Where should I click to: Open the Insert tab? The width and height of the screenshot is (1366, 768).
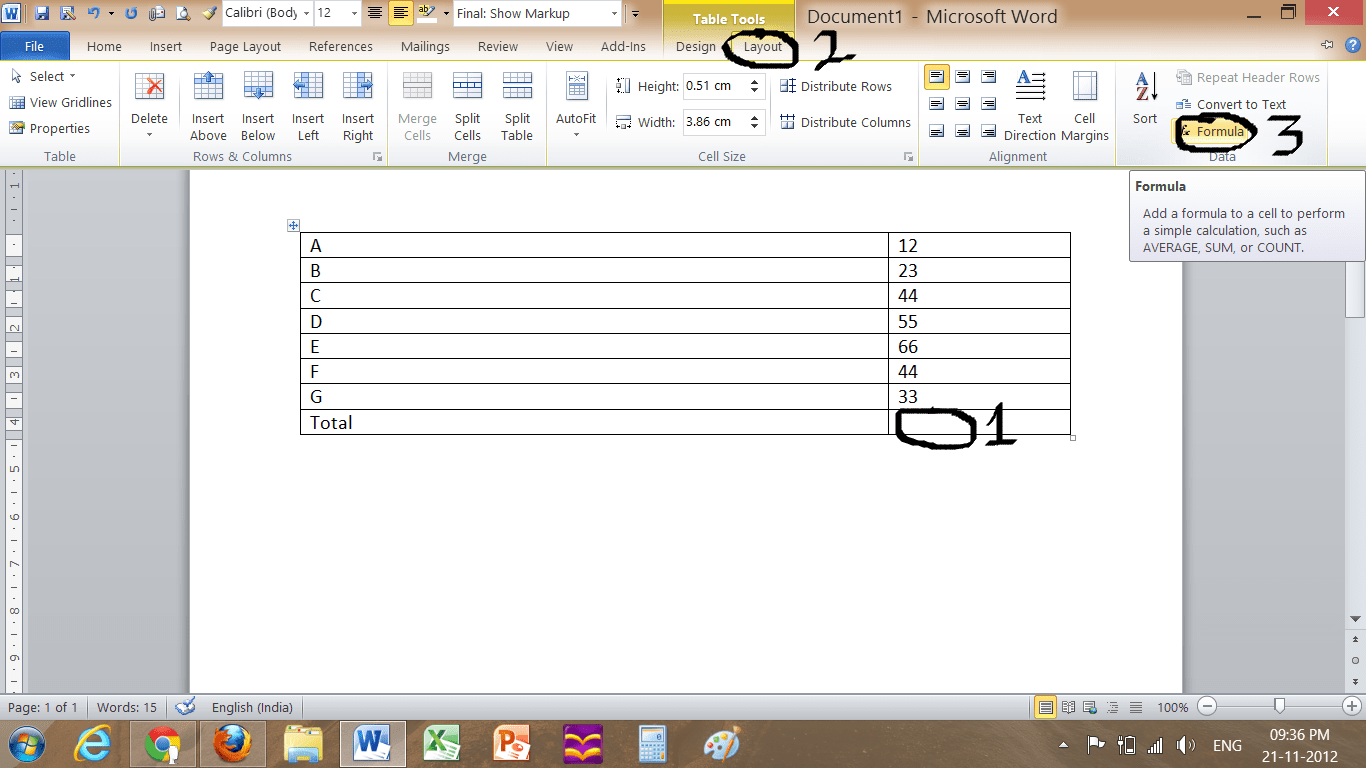pyautogui.click(x=166, y=46)
